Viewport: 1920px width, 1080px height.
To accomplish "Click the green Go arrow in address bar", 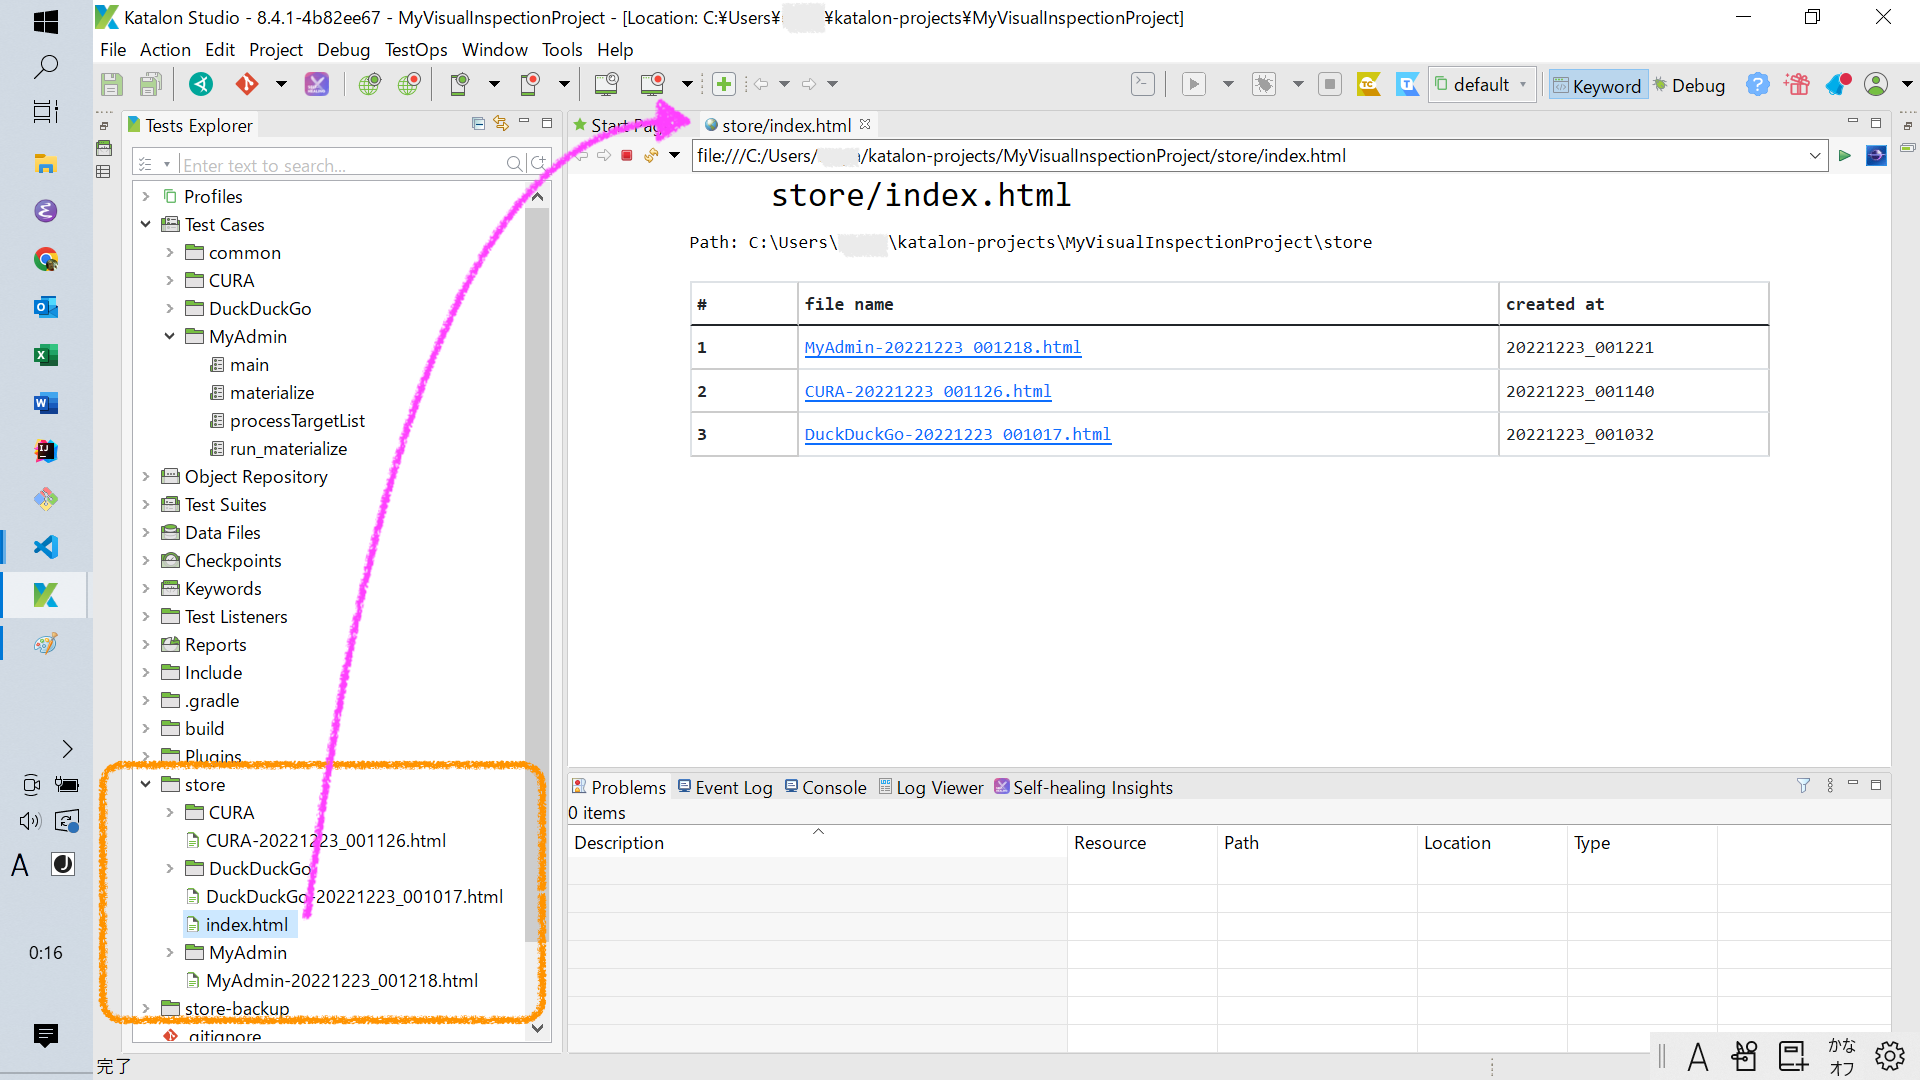I will coord(1845,156).
